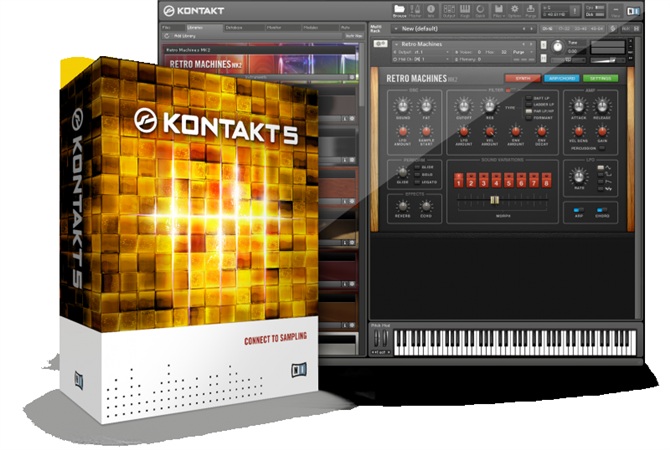Switch to the ARP/CHORD tab
Screen dimensions: 670x450
click(x=561, y=78)
